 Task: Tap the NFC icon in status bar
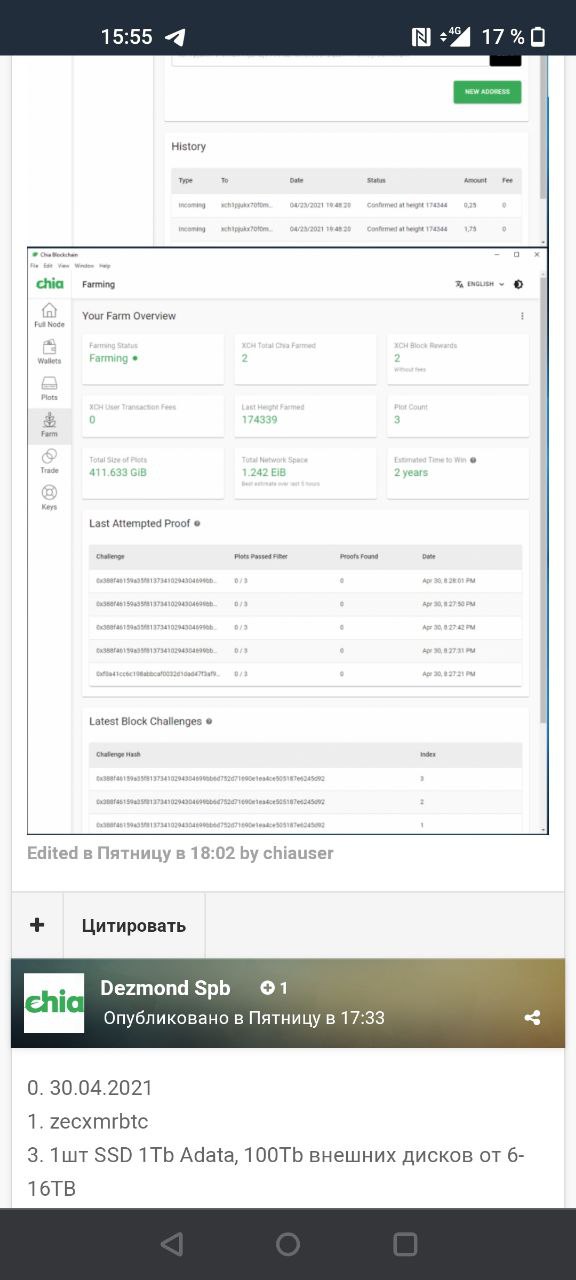[421, 37]
